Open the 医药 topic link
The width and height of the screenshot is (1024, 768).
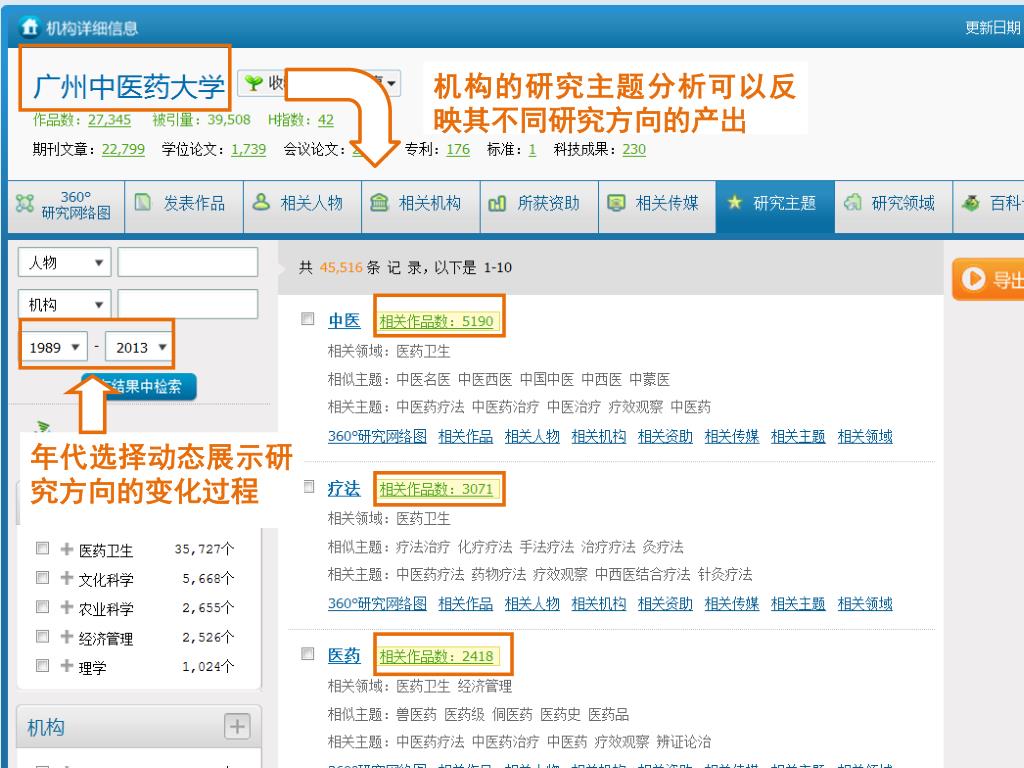pos(344,656)
